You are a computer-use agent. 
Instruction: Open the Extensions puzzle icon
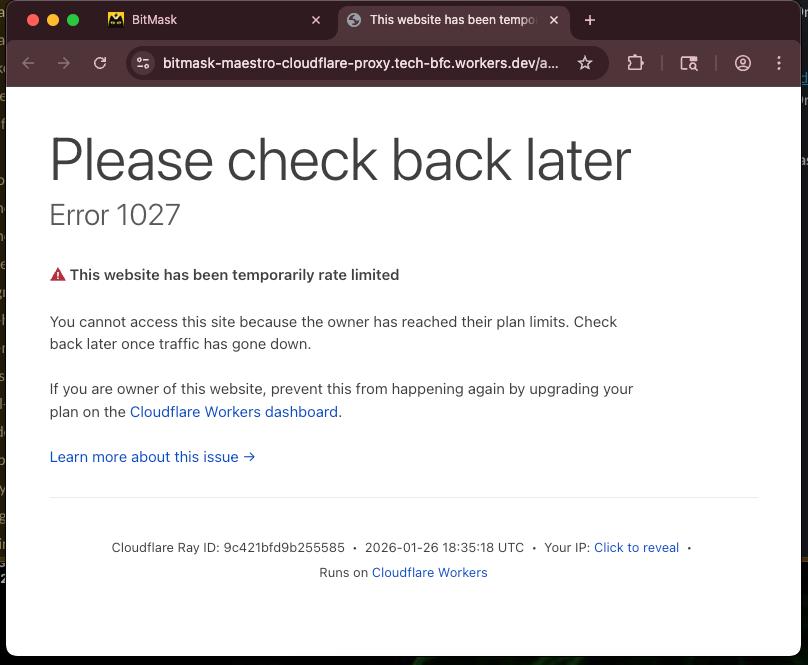[635, 63]
